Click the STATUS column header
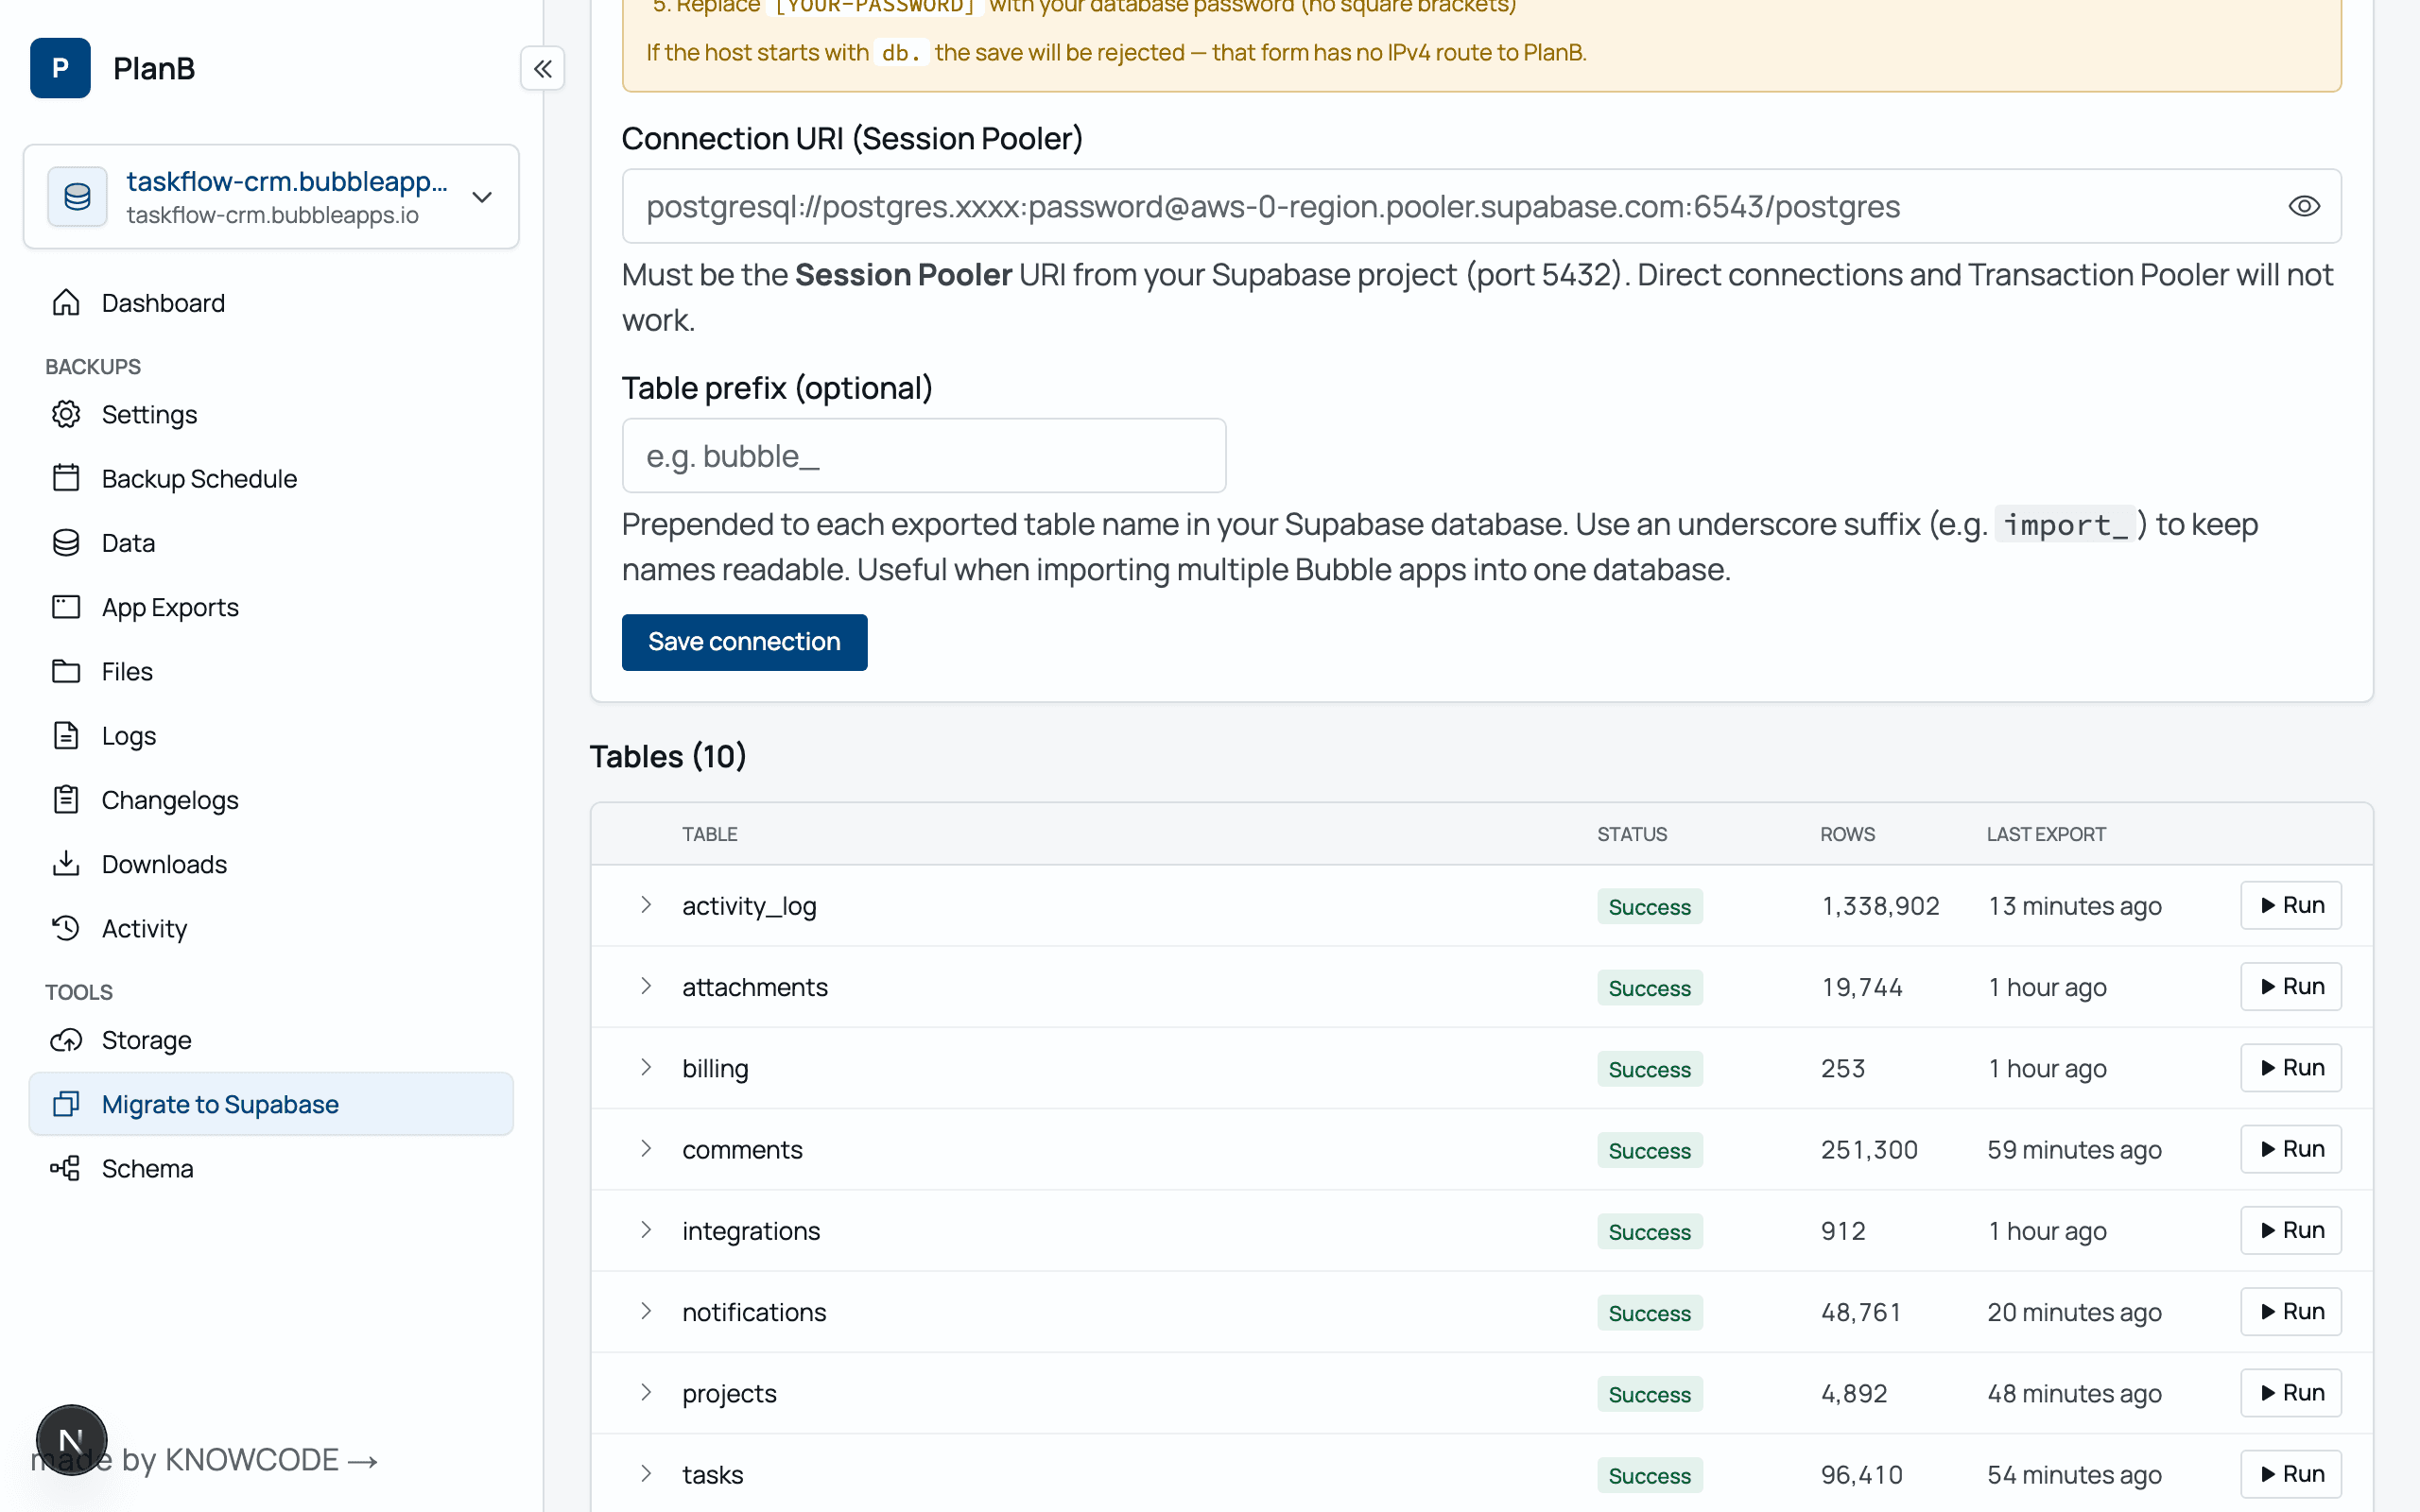Screen dimensions: 2420x1512 pyautogui.click(x=1631, y=834)
